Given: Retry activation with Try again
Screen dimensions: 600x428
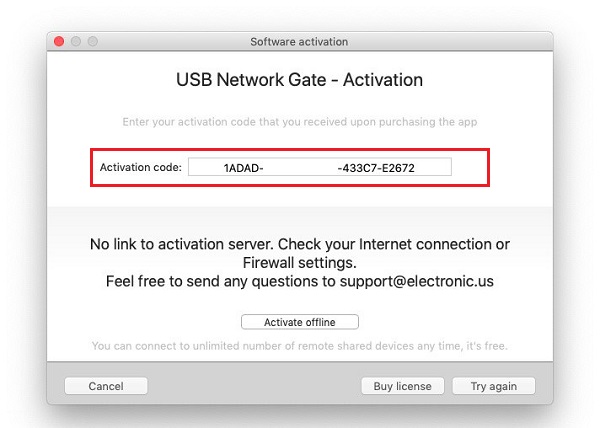Looking at the screenshot, I should pos(494,386).
